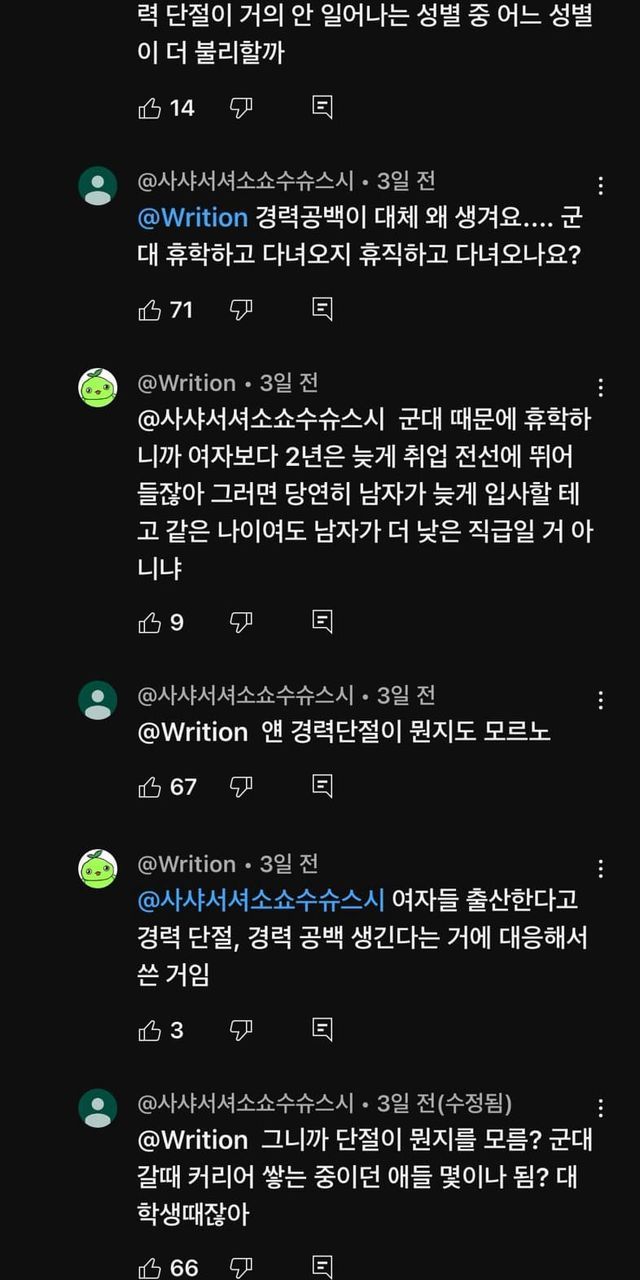This screenshot has height=1280, width=640.
Task: Tap reply icon on the 3-like comment
Action: click(322, 1029)
